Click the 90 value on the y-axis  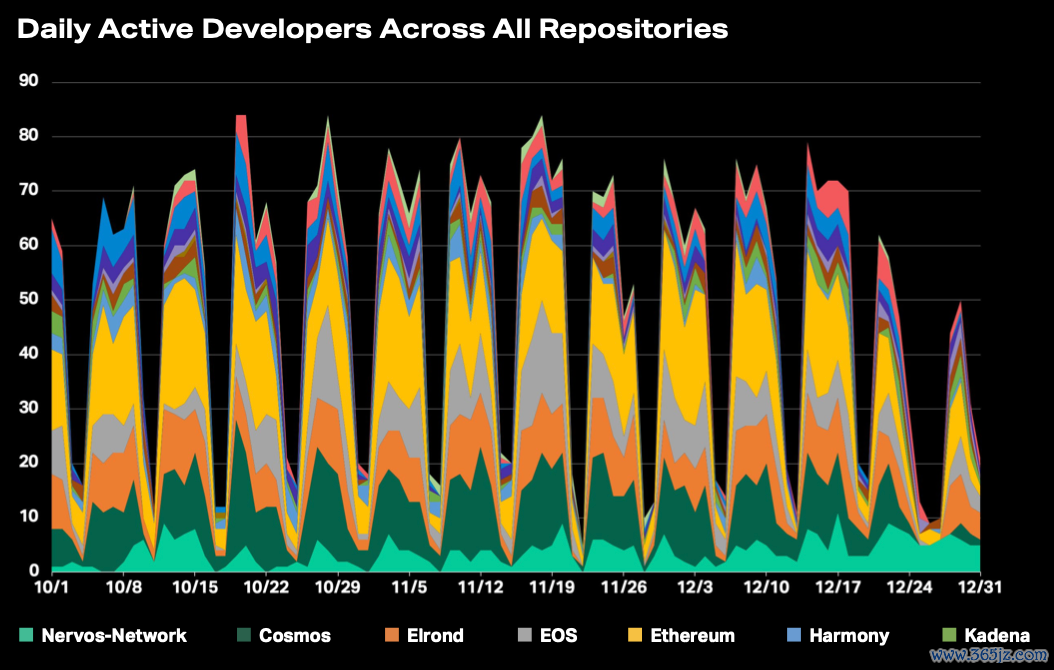tap(27, 81)
